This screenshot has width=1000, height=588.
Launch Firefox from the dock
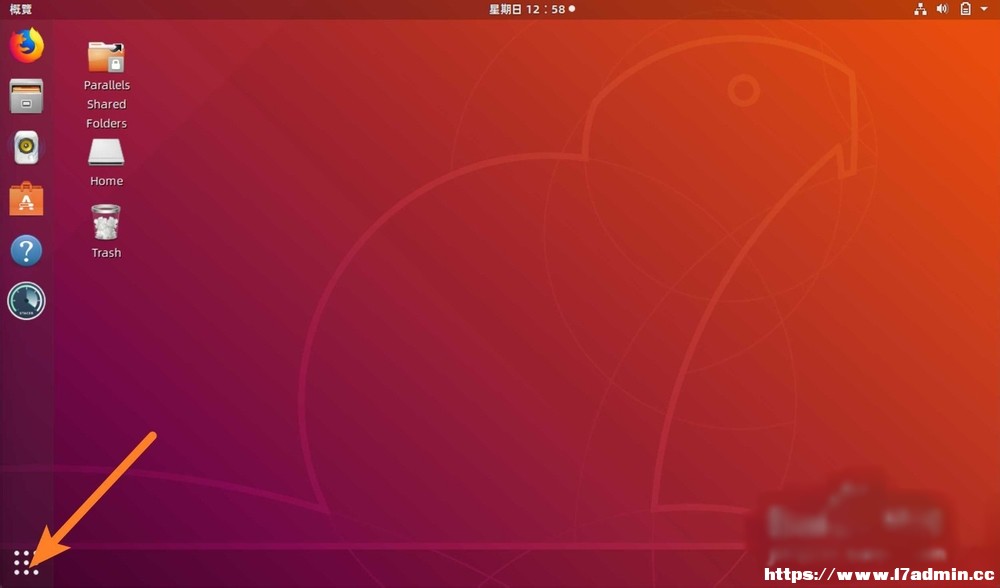pos(26,45)
